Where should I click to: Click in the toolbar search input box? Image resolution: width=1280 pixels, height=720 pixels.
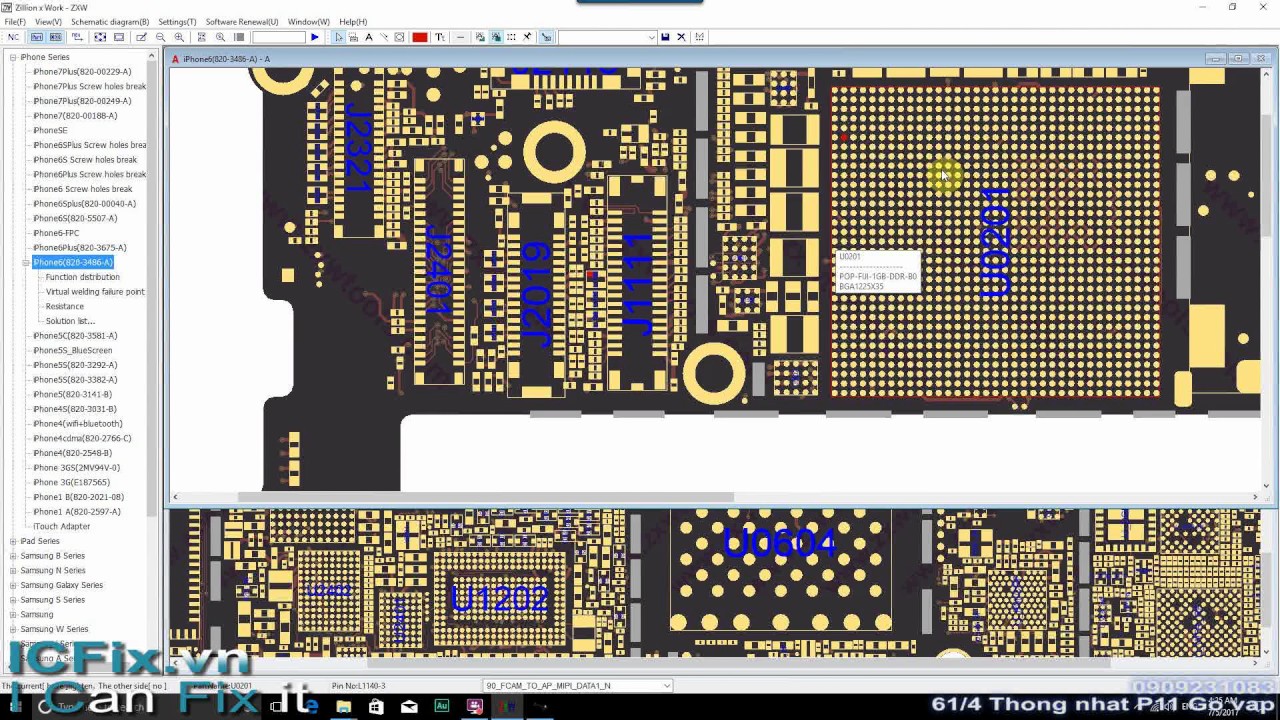point(278,37)
